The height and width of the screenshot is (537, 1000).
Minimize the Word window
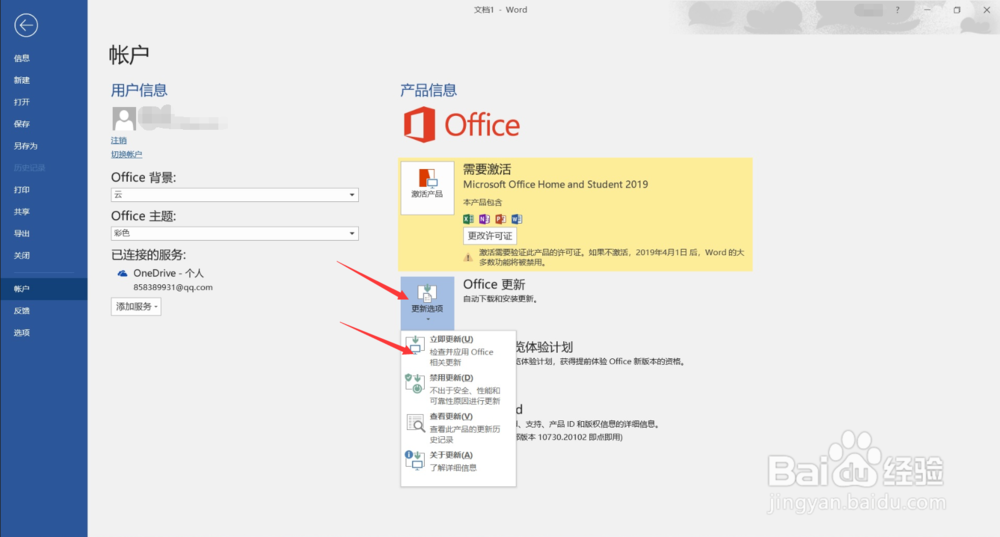pyautogui.click(x=927, y=10)
